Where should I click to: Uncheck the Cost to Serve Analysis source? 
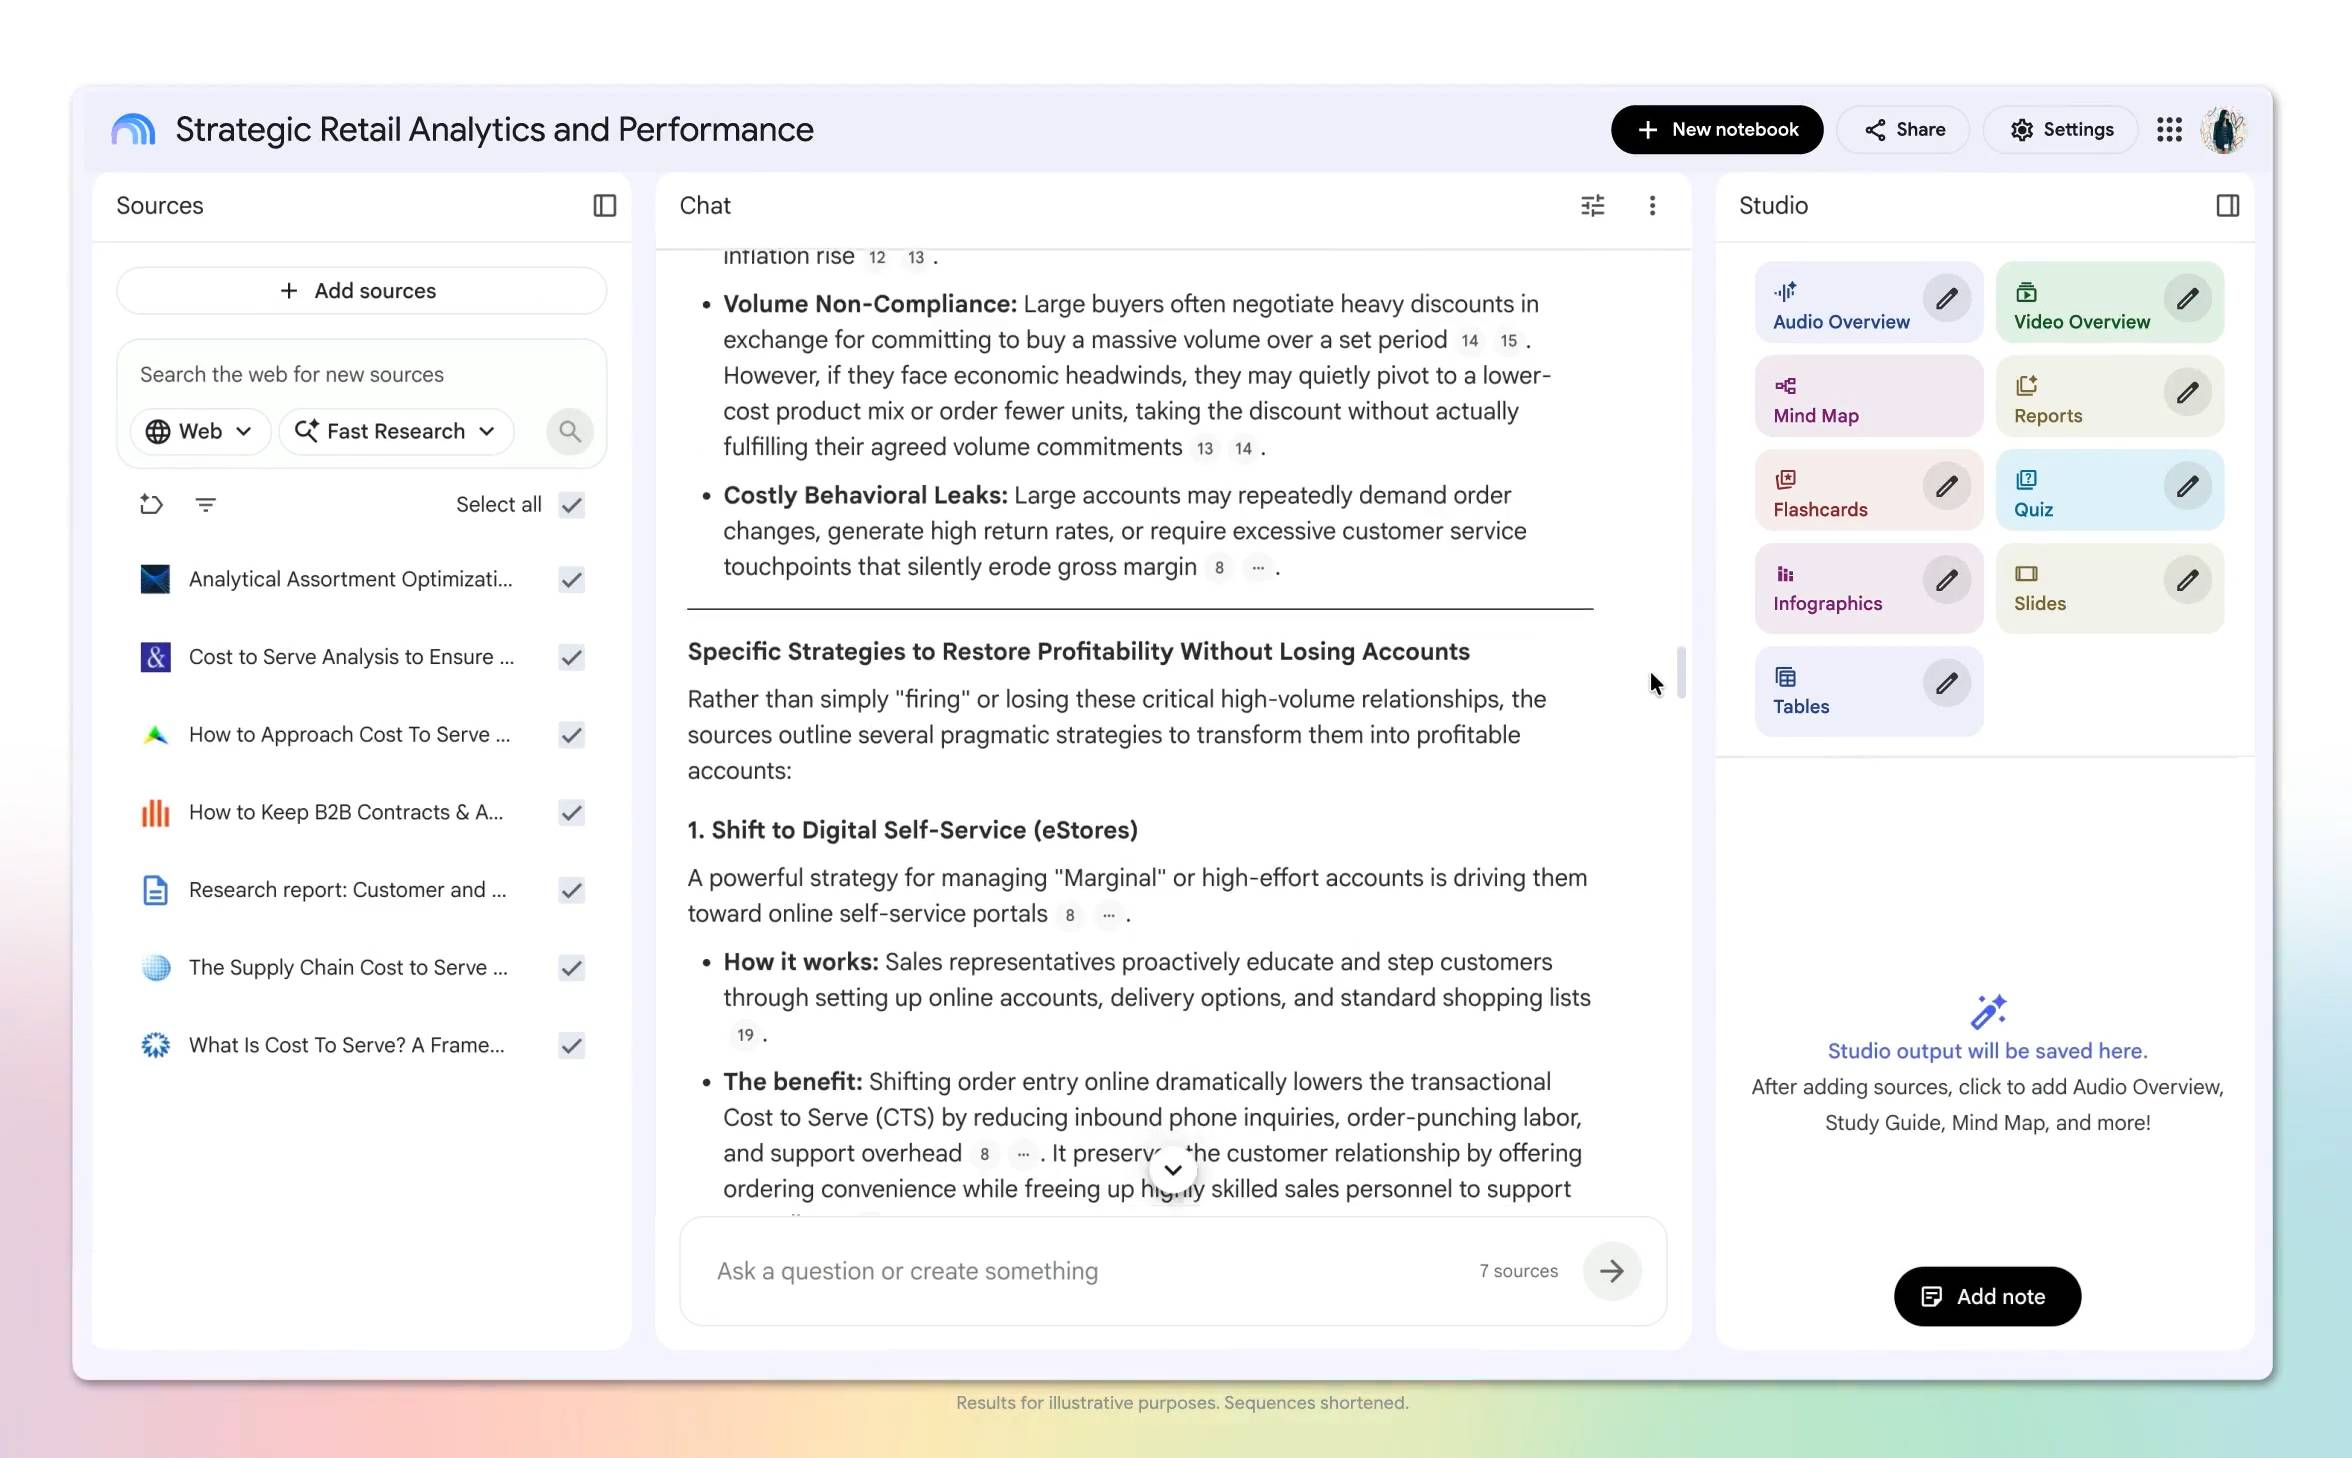(x=571, y=657)
